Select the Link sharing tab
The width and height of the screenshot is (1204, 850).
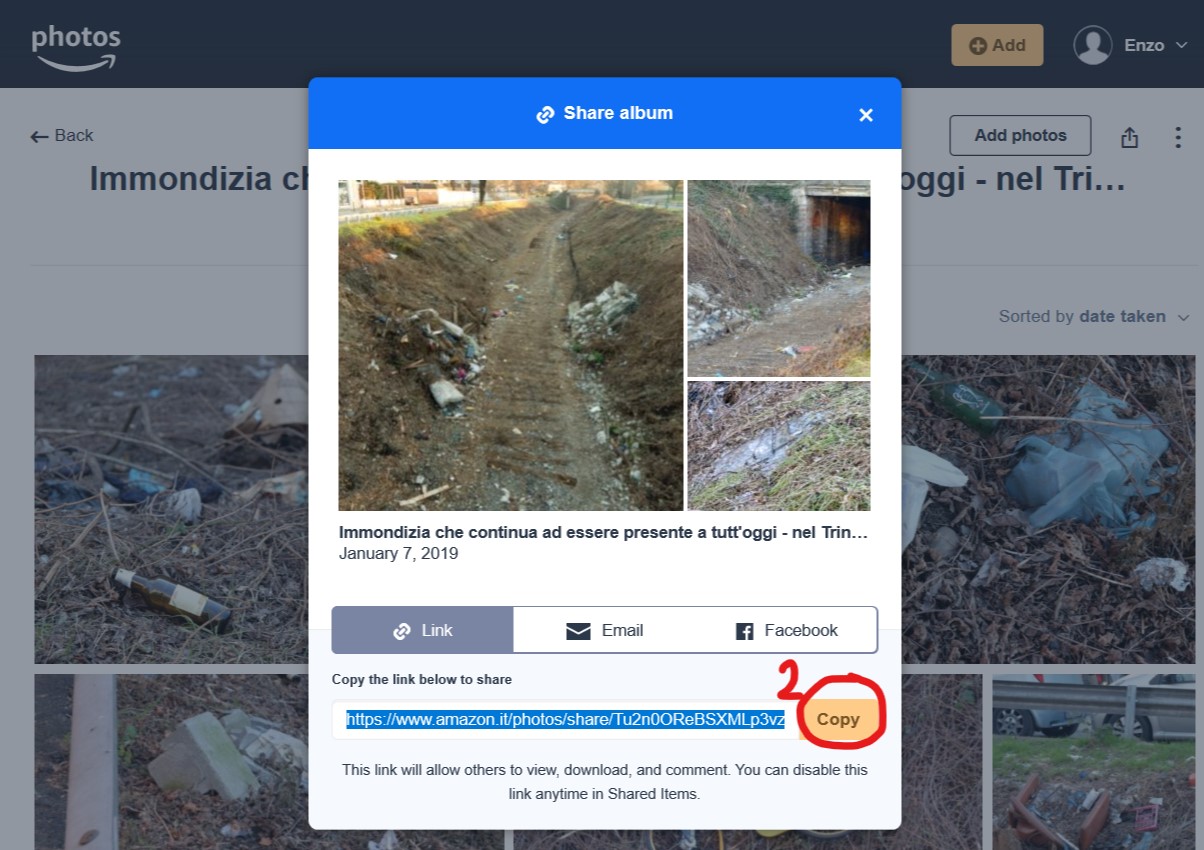click(x=422, y=630)
